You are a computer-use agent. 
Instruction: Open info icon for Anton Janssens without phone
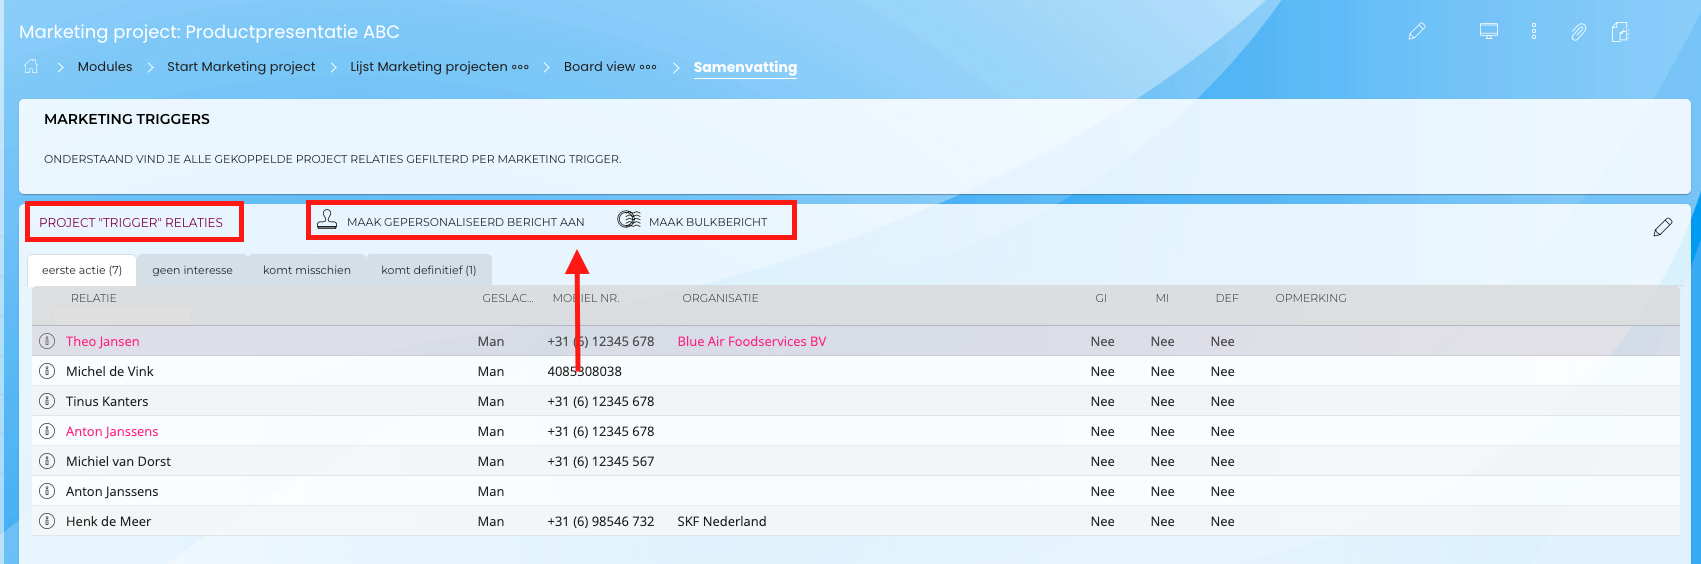tap(47, 491)
